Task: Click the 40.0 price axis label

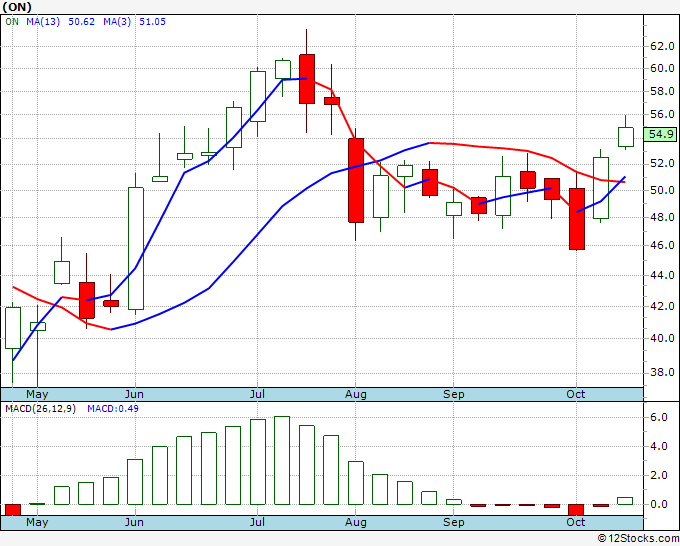Action: tap(662, 338)
